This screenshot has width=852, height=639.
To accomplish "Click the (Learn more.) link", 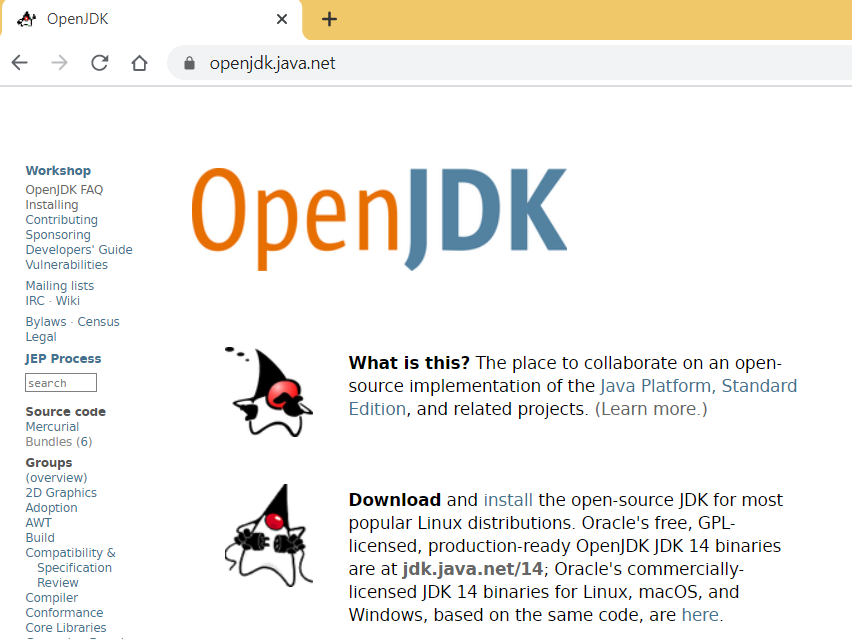I will (x=651, y=409).
